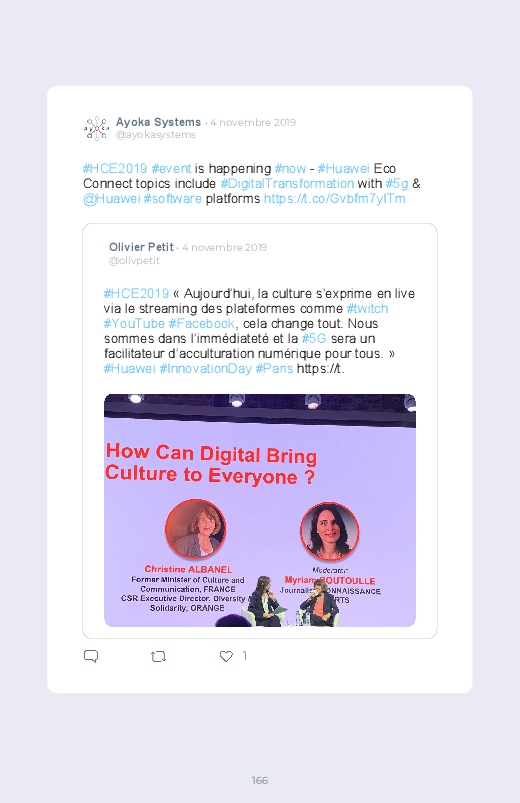Viewport: 520px width, 803px height.
Task: Like the tweet with heart icon
Action: click(226, 656)
